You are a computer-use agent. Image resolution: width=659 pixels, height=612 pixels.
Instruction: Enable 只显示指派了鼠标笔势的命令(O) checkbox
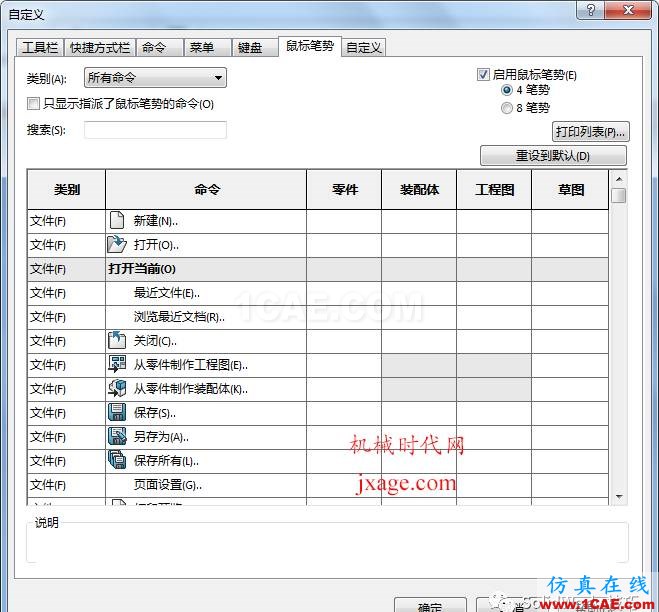tap(33, 103)
